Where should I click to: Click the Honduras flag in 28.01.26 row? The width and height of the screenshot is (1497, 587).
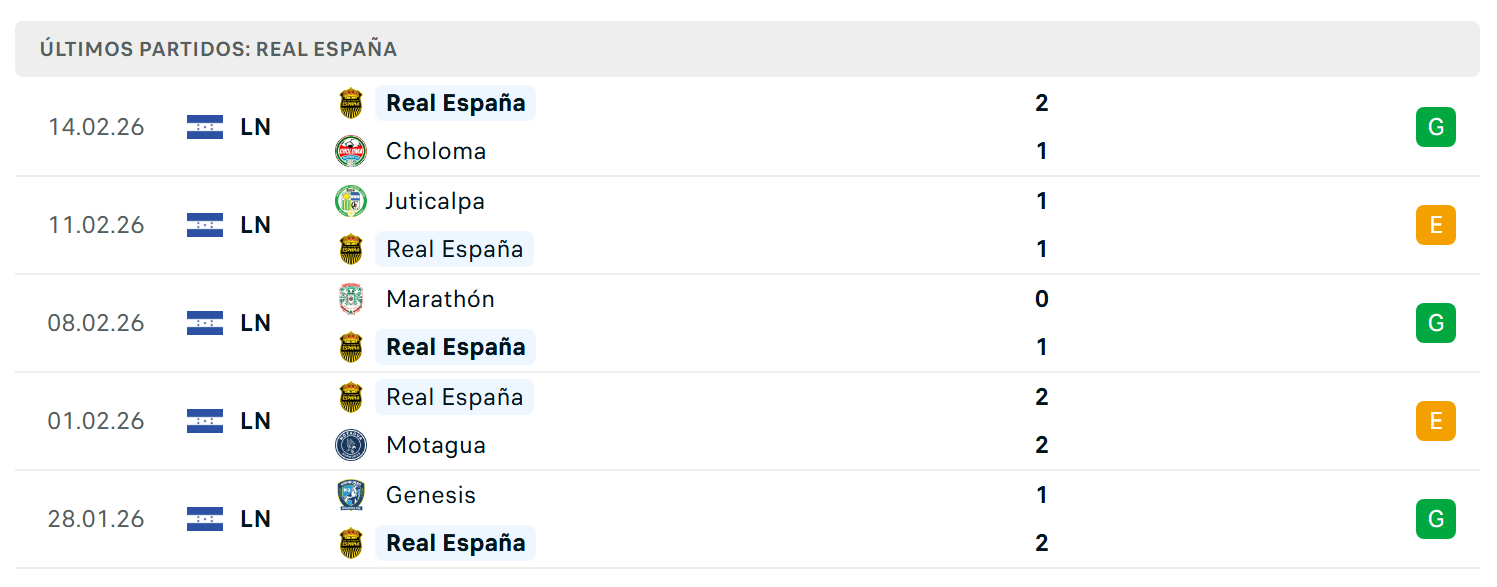pyautogui.click(x=205, y=519)
